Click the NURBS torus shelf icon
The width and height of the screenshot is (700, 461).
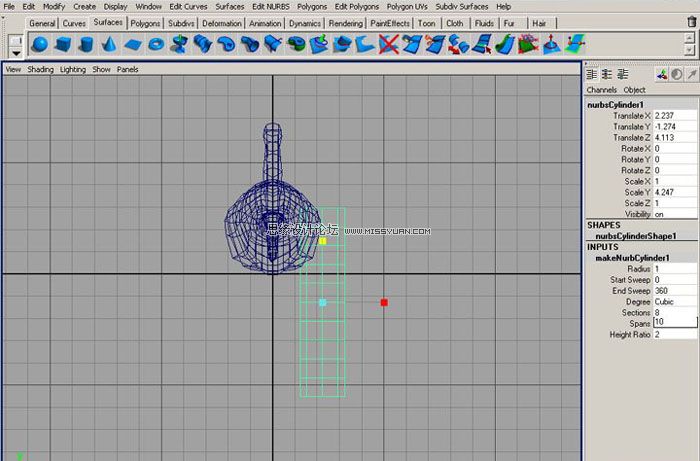(x=155, y=43)
